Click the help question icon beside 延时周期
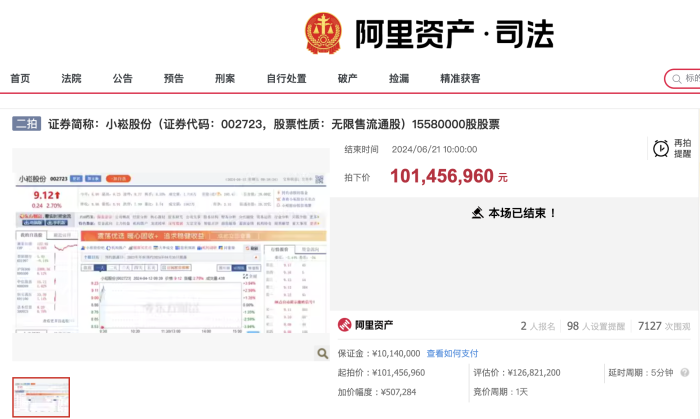Viewport: 700px width, 419px height. coord(684,373)
